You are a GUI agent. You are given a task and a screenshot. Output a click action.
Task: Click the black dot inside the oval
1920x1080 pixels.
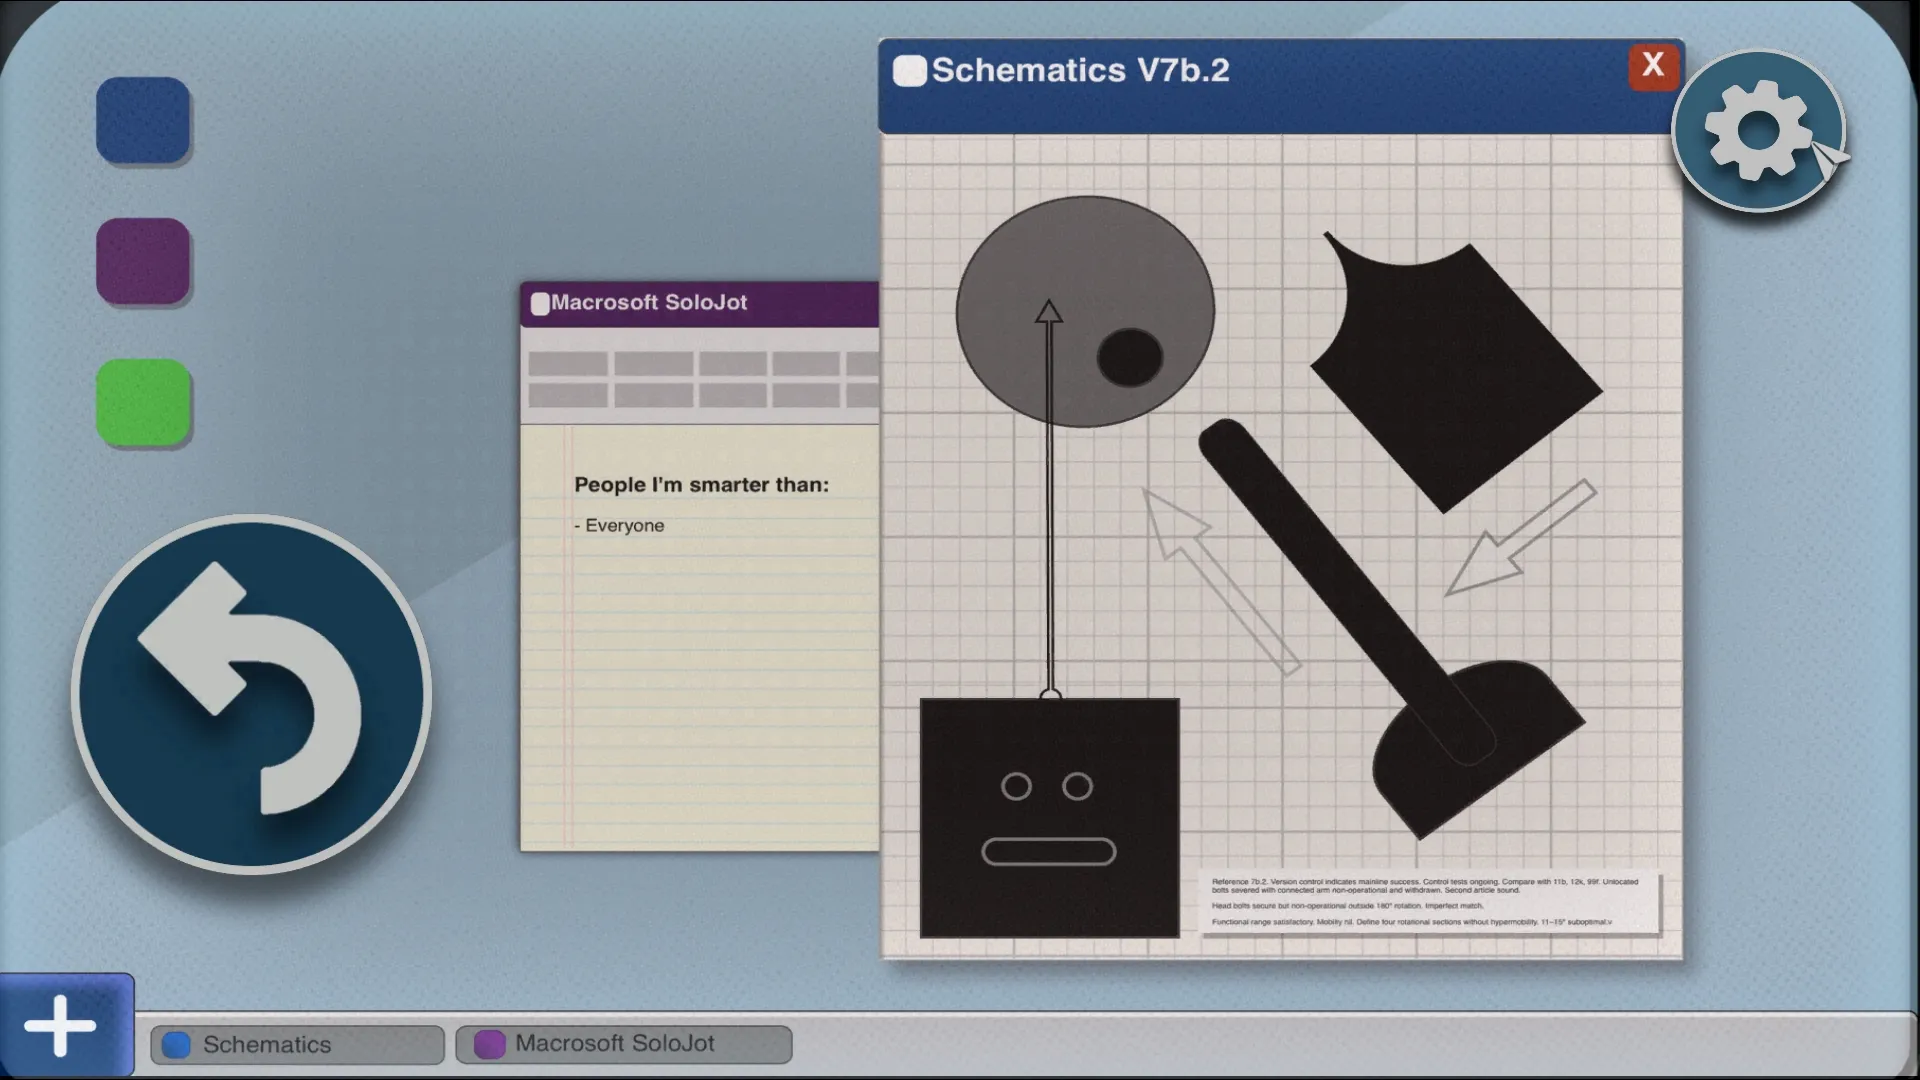tap(1130, 357)
